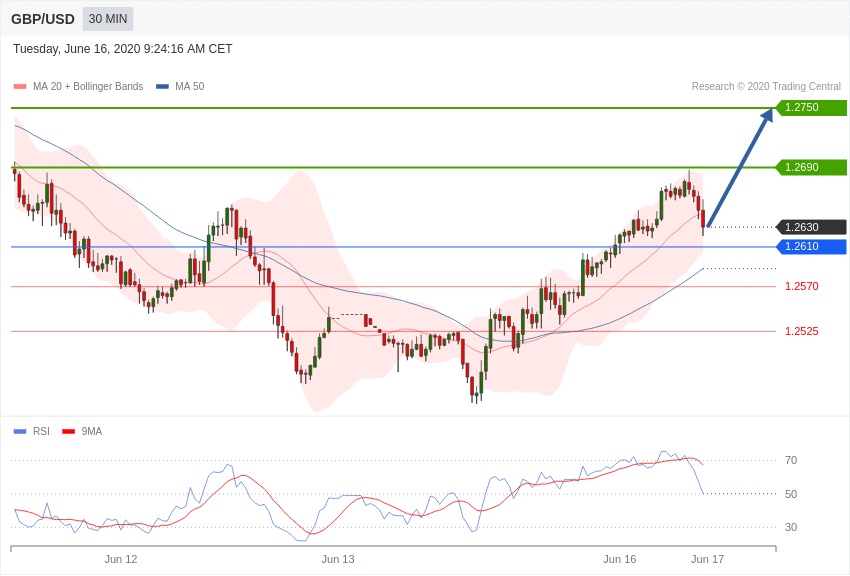Click the RSI 30 level label

coord(791,527)
